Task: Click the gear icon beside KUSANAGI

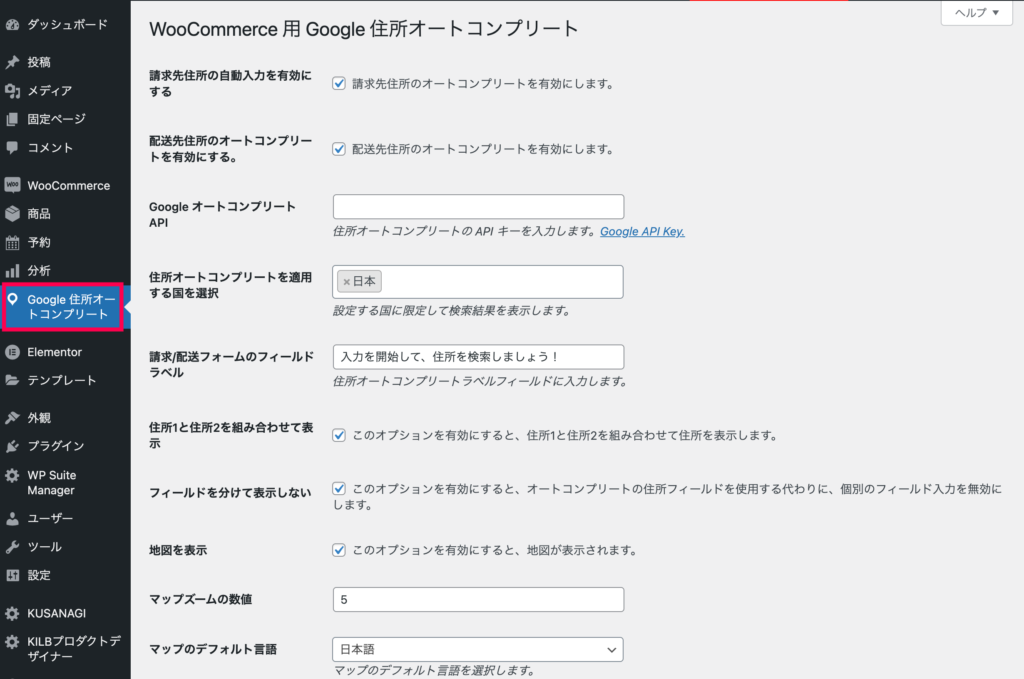Action: 12,614
